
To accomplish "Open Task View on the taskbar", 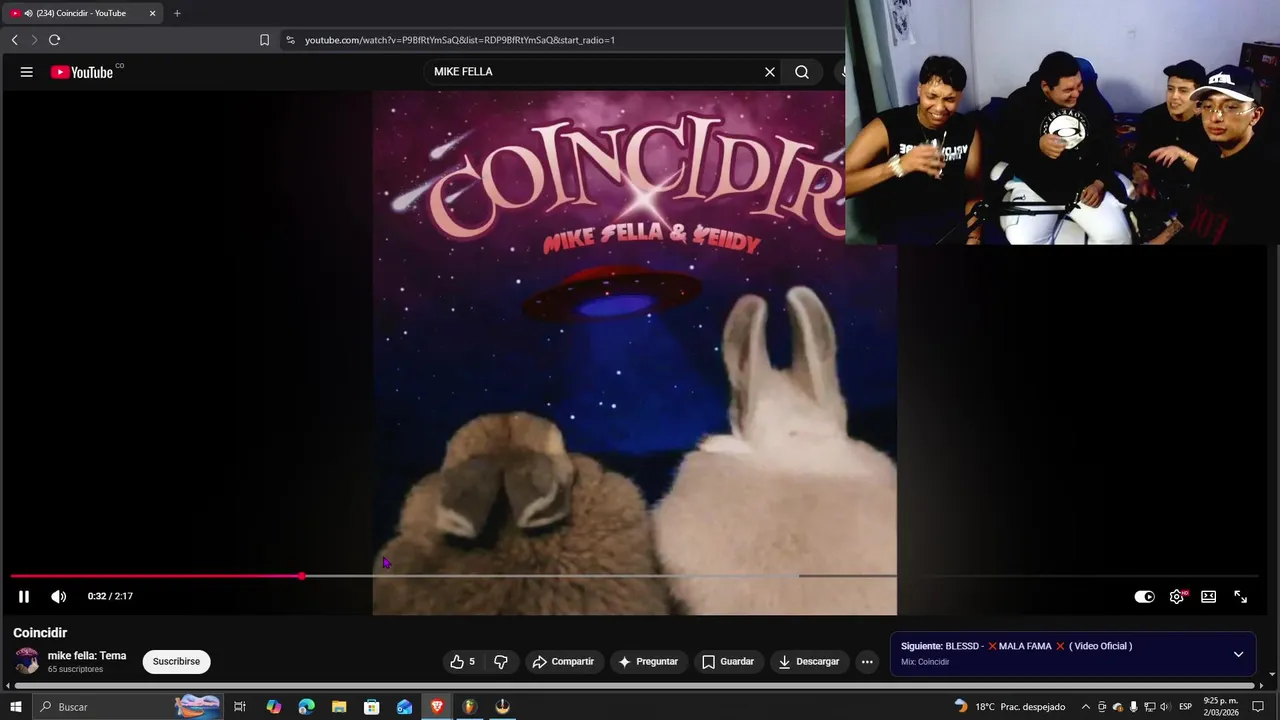I will tap(240, 707).
